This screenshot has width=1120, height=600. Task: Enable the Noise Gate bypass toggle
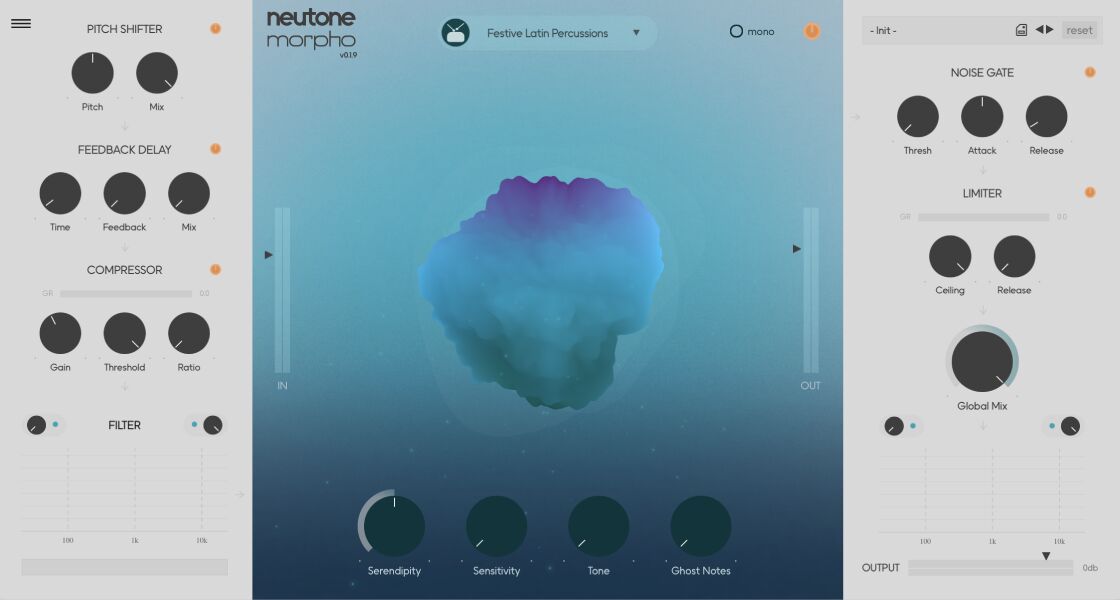(1089, 72)
